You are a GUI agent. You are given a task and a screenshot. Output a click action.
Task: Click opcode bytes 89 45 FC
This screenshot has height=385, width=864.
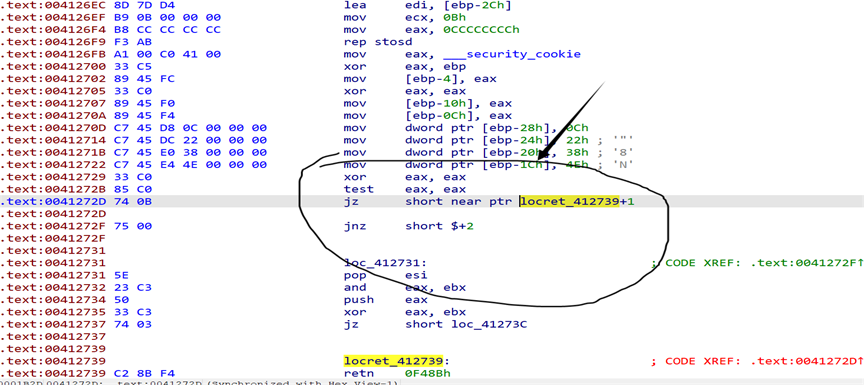pos(144,78)
